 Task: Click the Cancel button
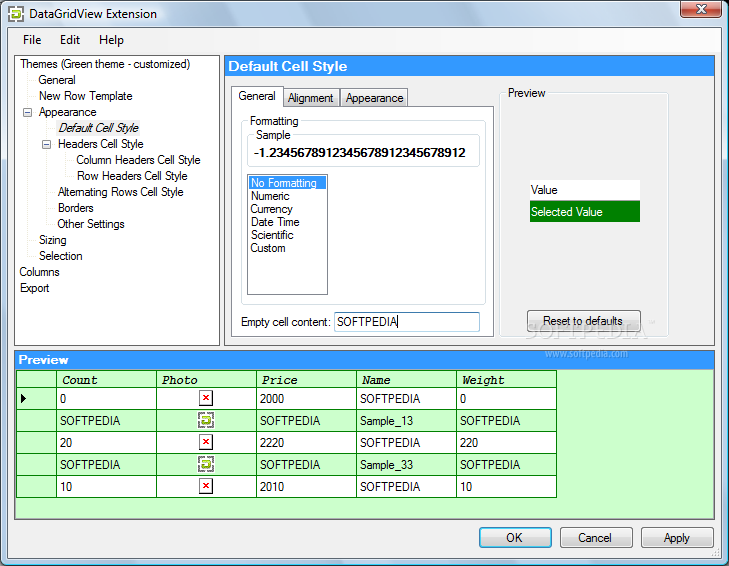[x=596, y=538]
